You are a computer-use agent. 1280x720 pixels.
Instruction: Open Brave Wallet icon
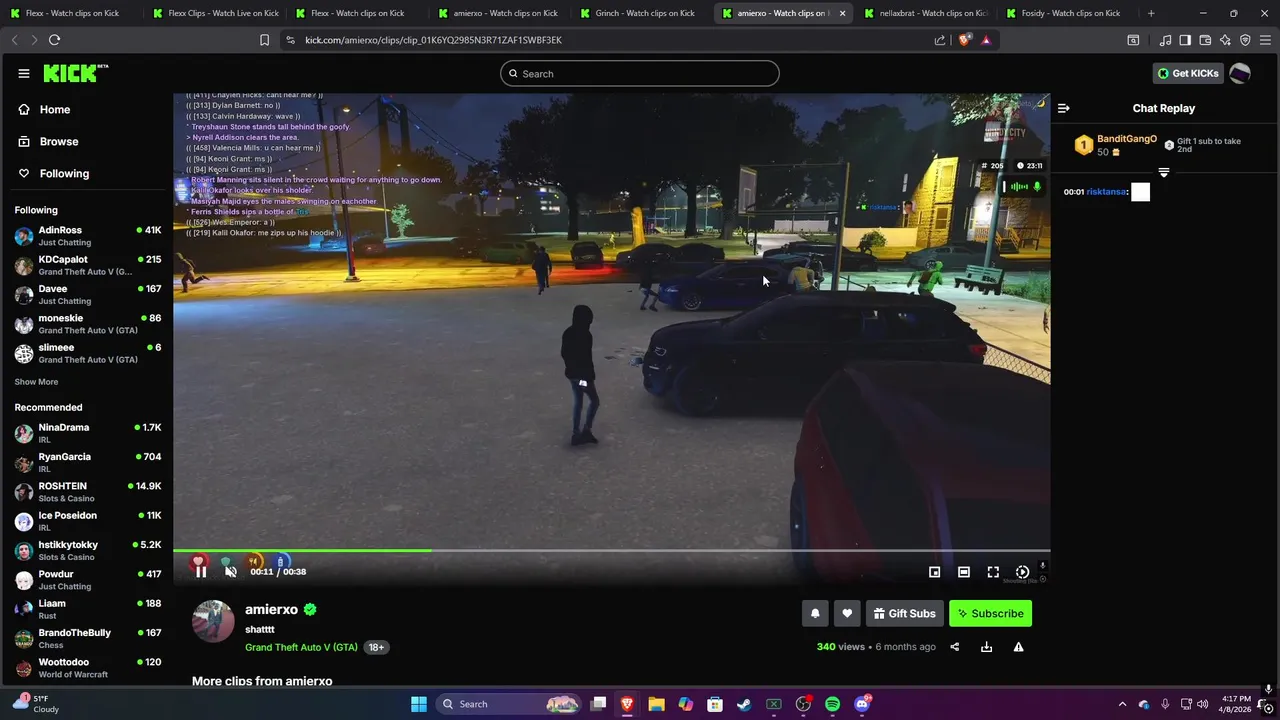coord(1205,40)
